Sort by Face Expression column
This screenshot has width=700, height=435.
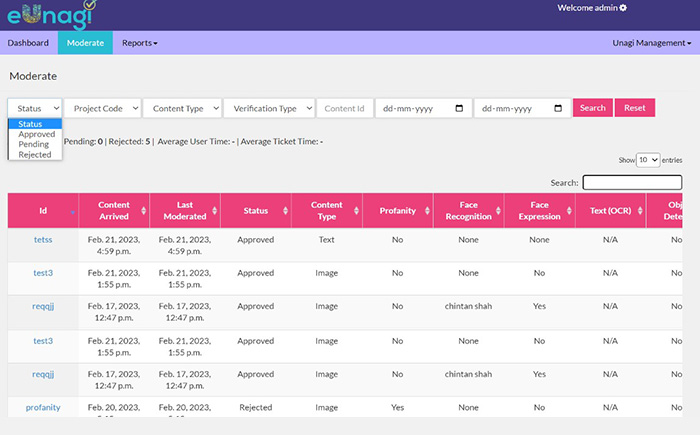[x=569, y=211]
